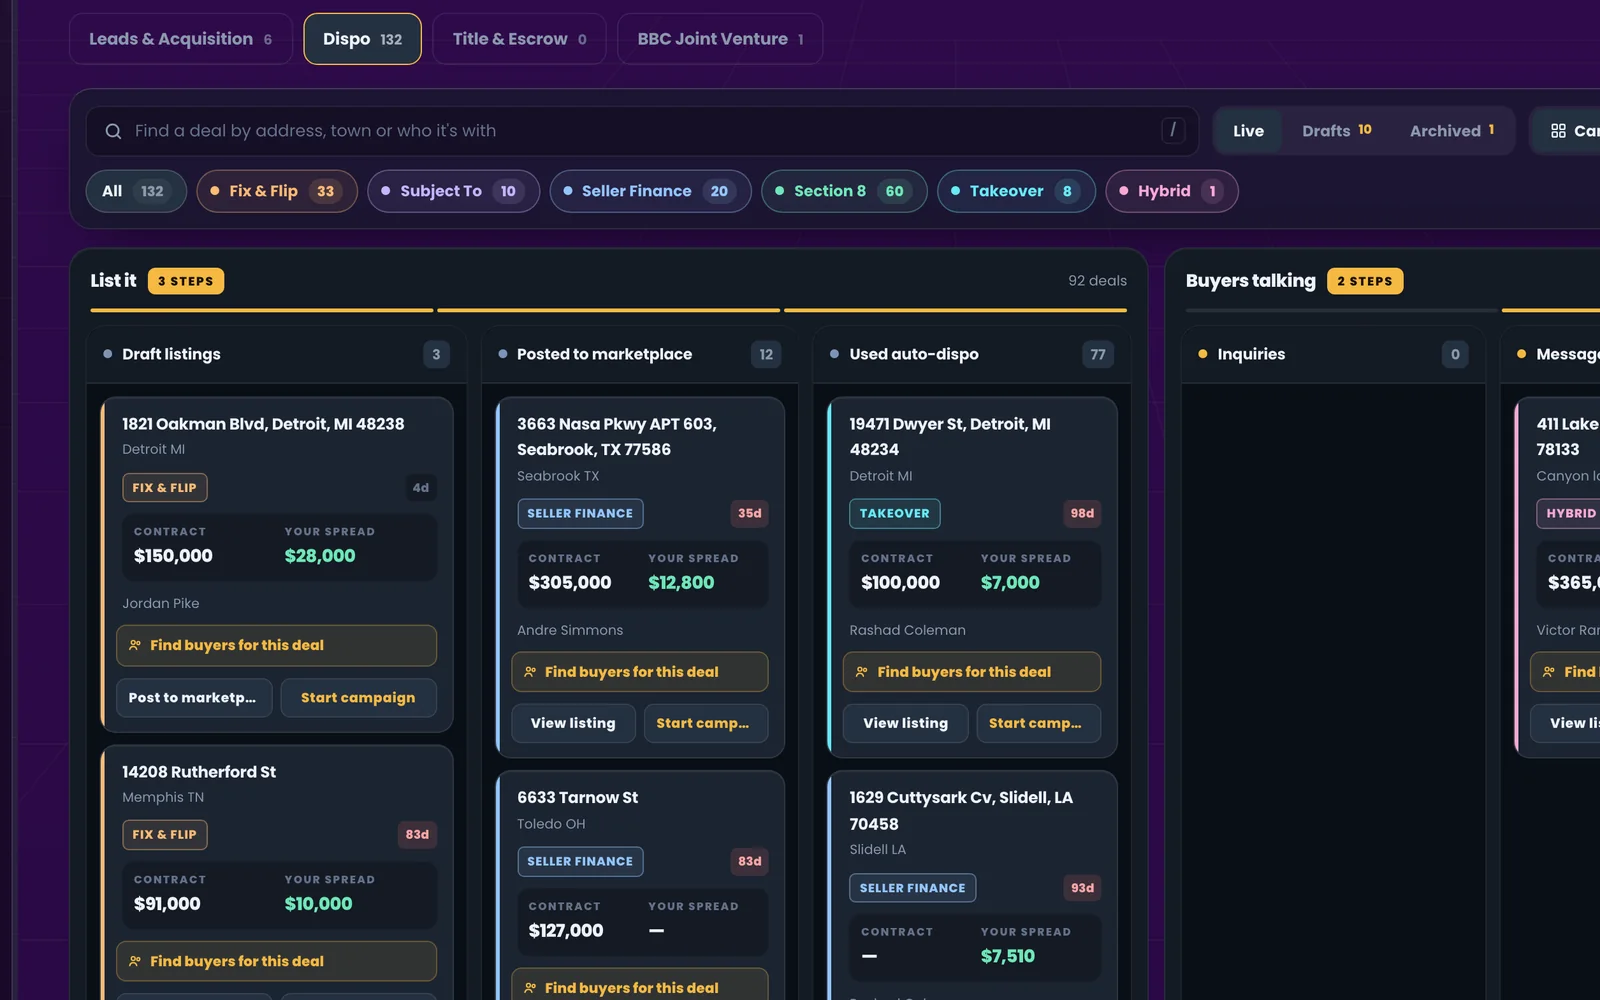This screenshot has width=1600, height=1000.
Task: Filter deals by Takeover
Action: 1016,191
